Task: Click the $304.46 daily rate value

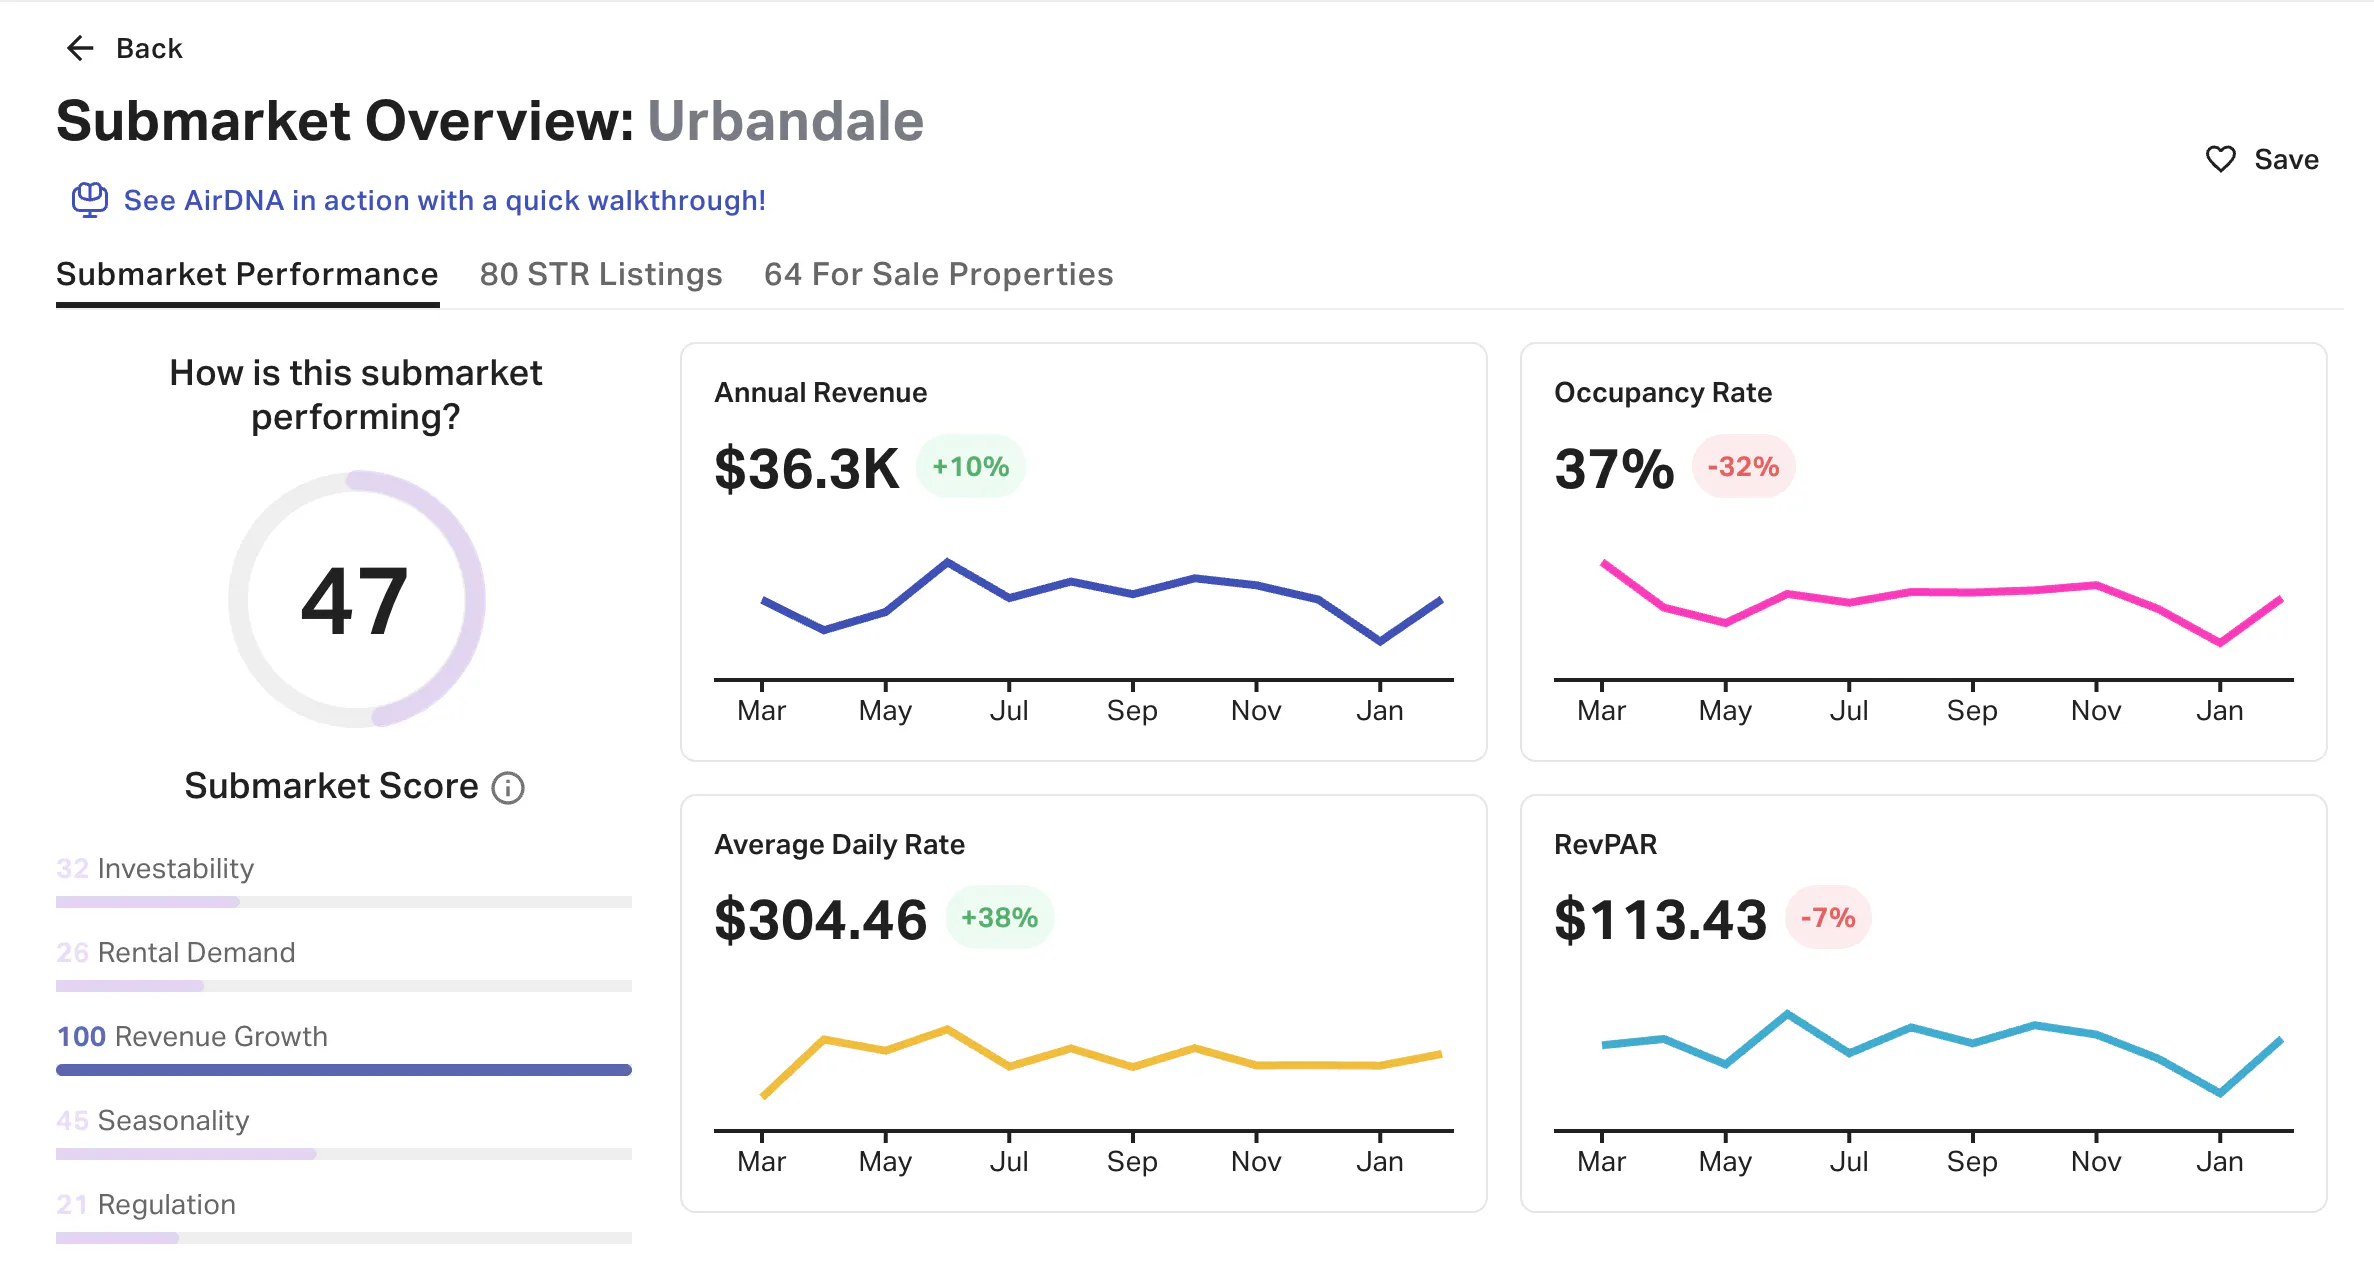Action: tap(821, 919)
